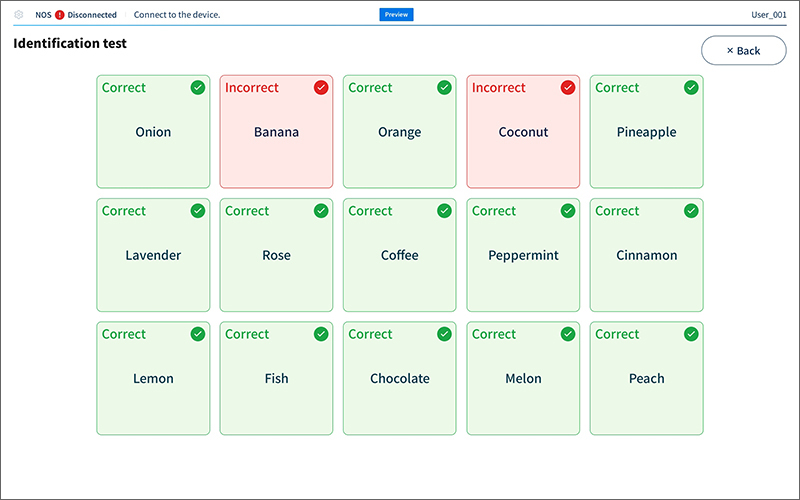The width and height of the screenshot is (800, 500).
Task: Select the Orange scent card
Action: pyautogui.click(x=400, y=132)
